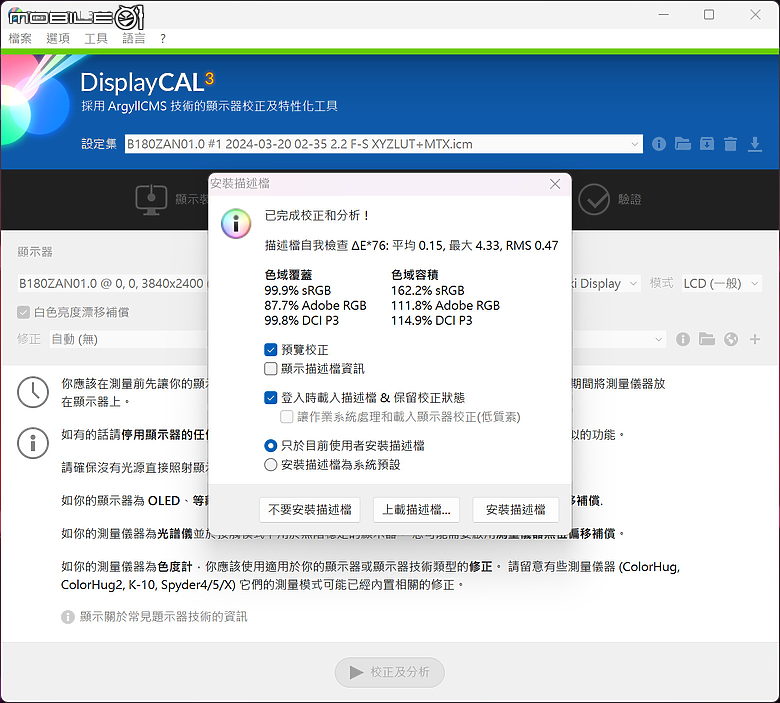Enable 顯示描述檔資訊 checkbox
780x703 pixels.
[x=271, y=369]
